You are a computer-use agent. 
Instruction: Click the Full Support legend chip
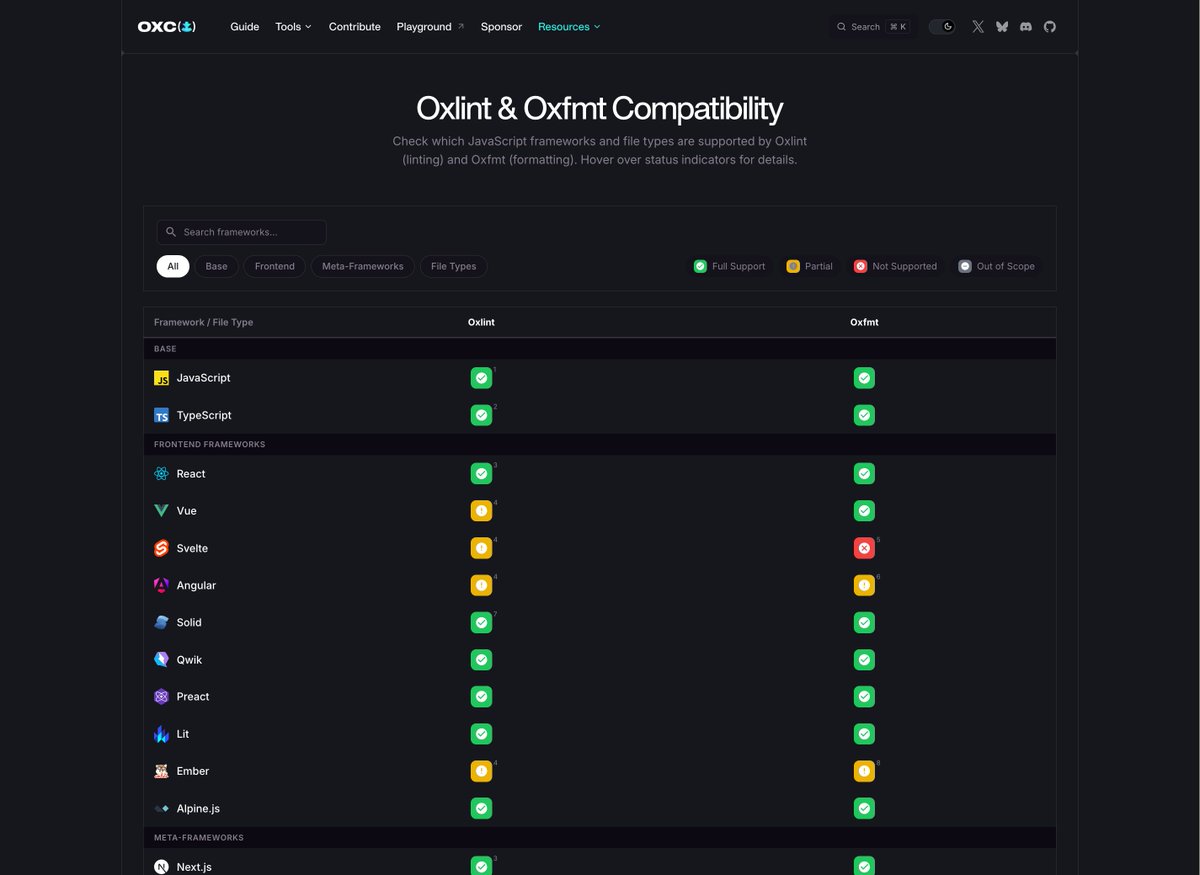[730, 266]
